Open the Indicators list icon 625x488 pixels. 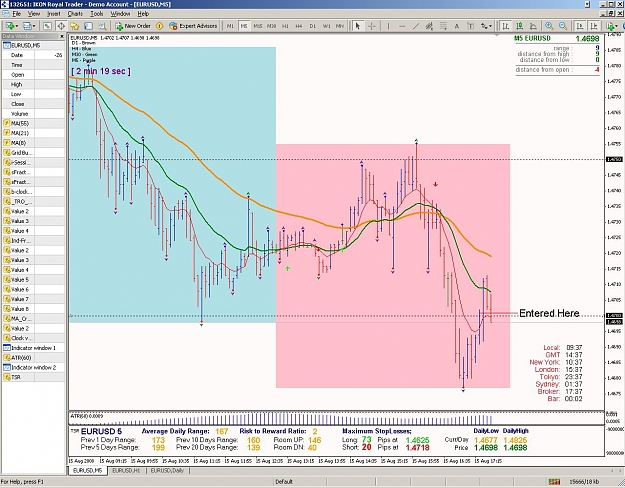610,26
